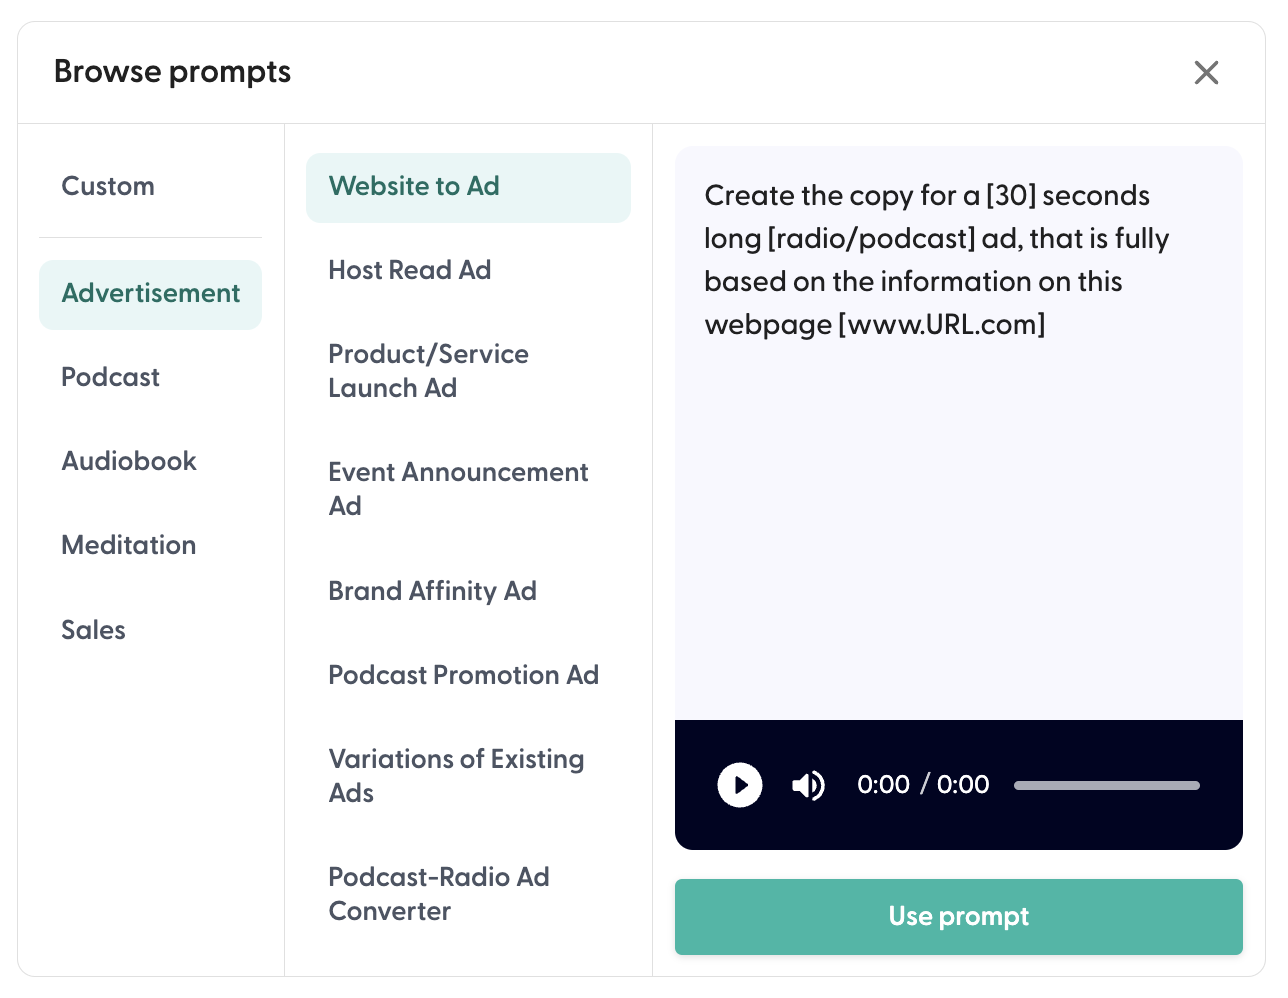Choose the Website to Ad prompt
The height and width of the screenshot is (998, 1288).
click(468, 187)
